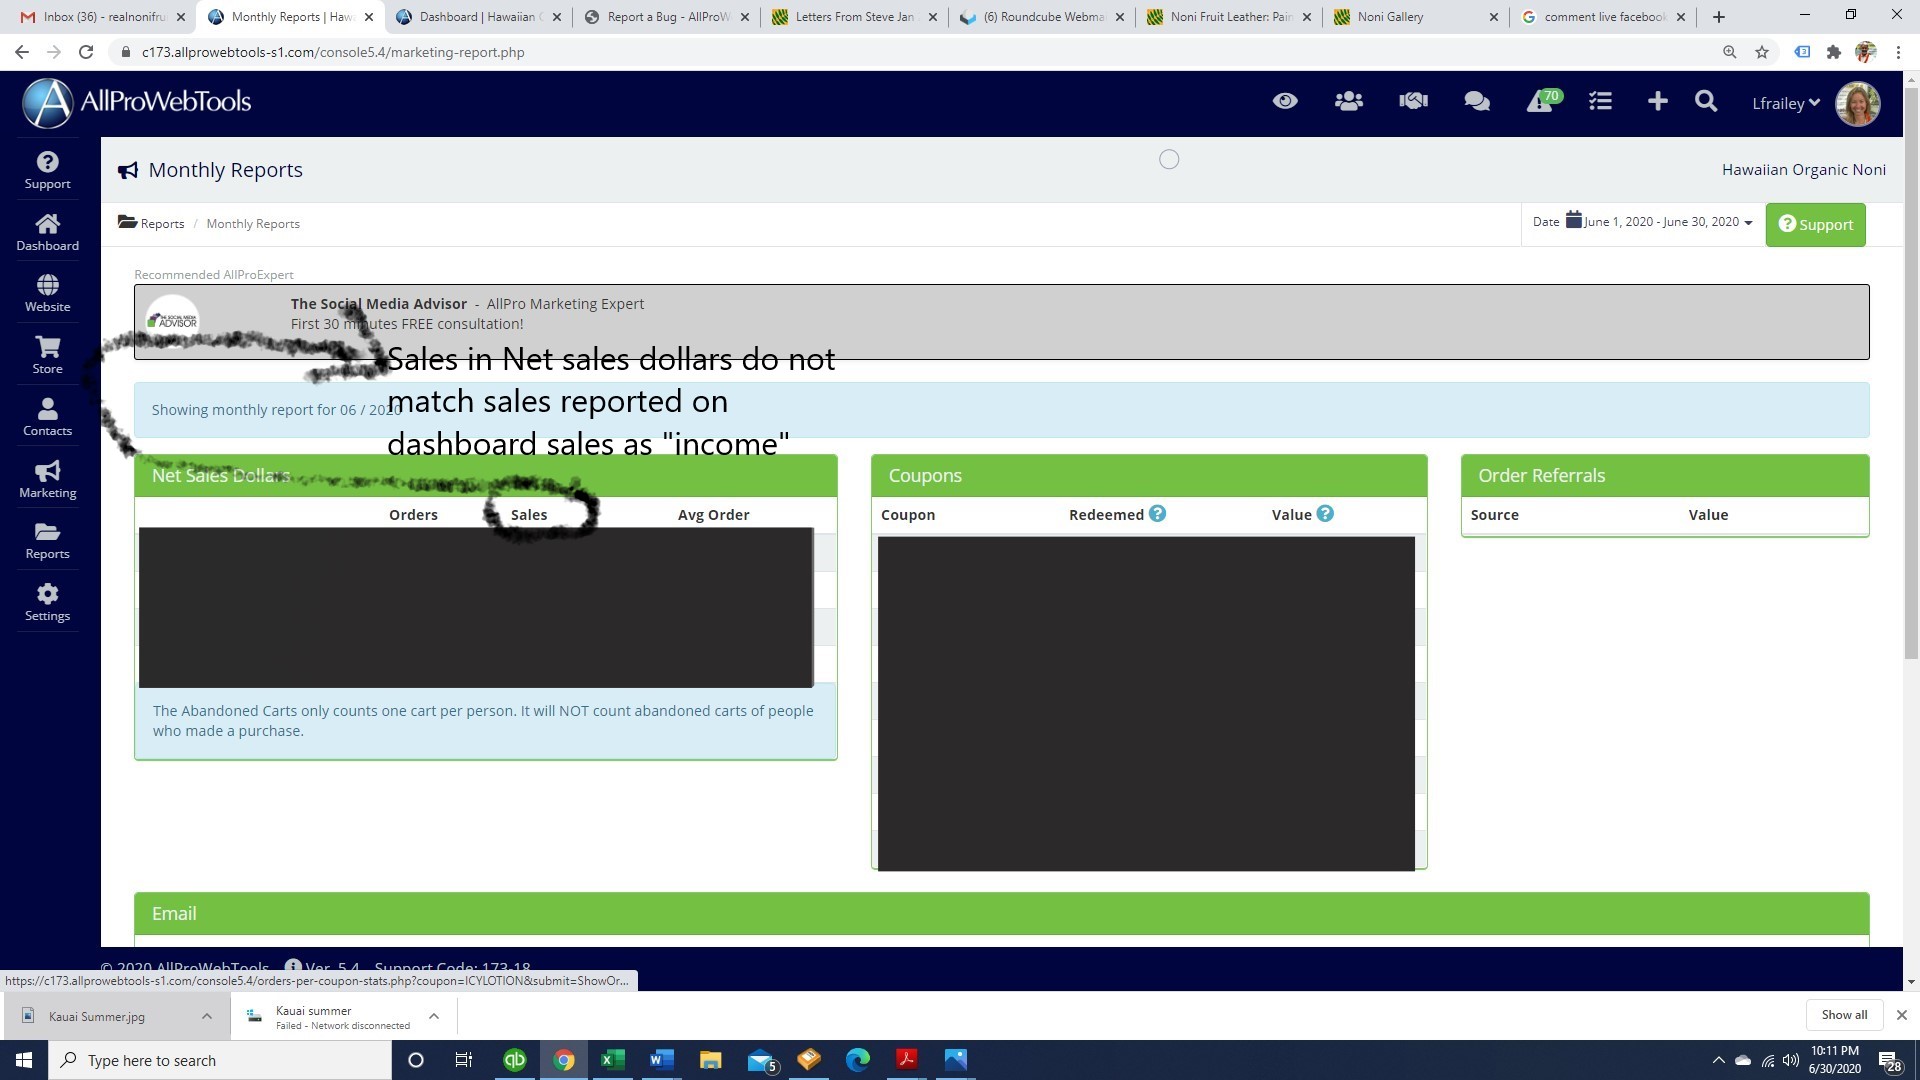1920x1080 pixels.
Task: Click the browser bookmark star icon
Action: tap(1762, 52)
